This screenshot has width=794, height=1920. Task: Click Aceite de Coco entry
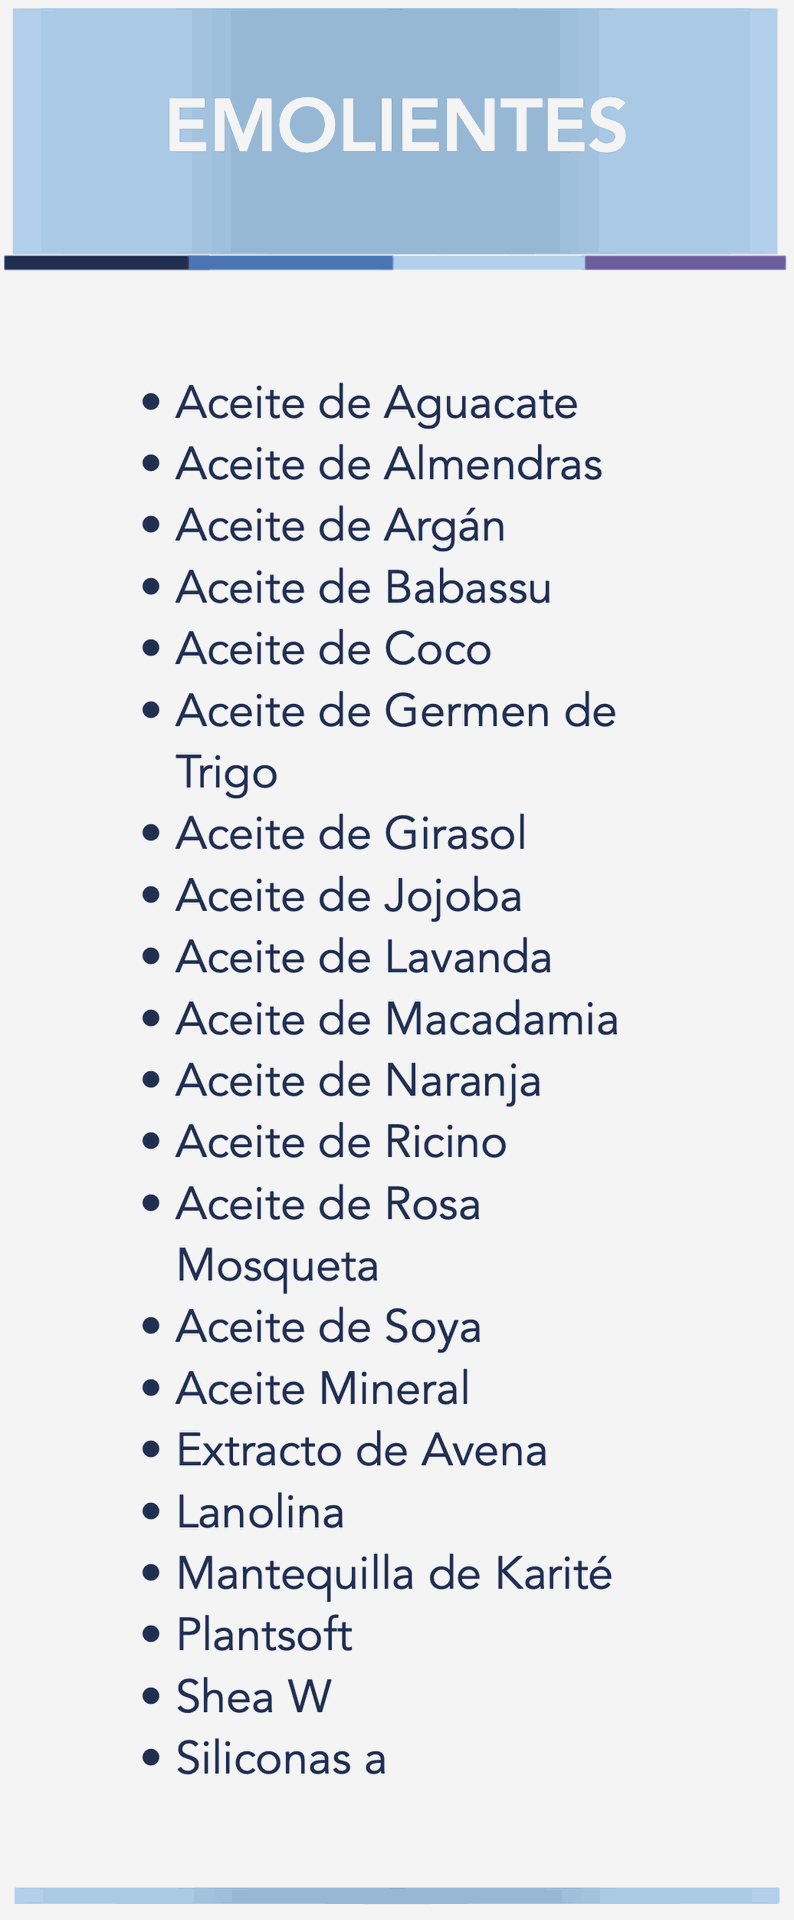coord(333,650)
